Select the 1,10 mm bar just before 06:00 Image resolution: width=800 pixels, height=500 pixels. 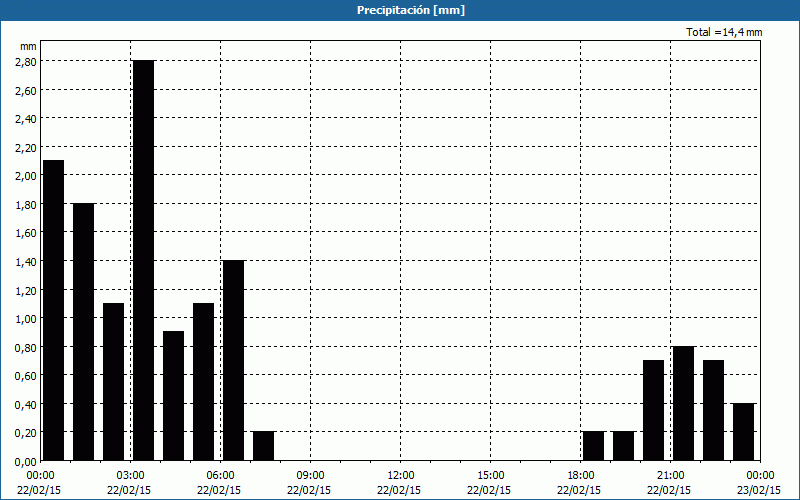click(x=204, y=382)
